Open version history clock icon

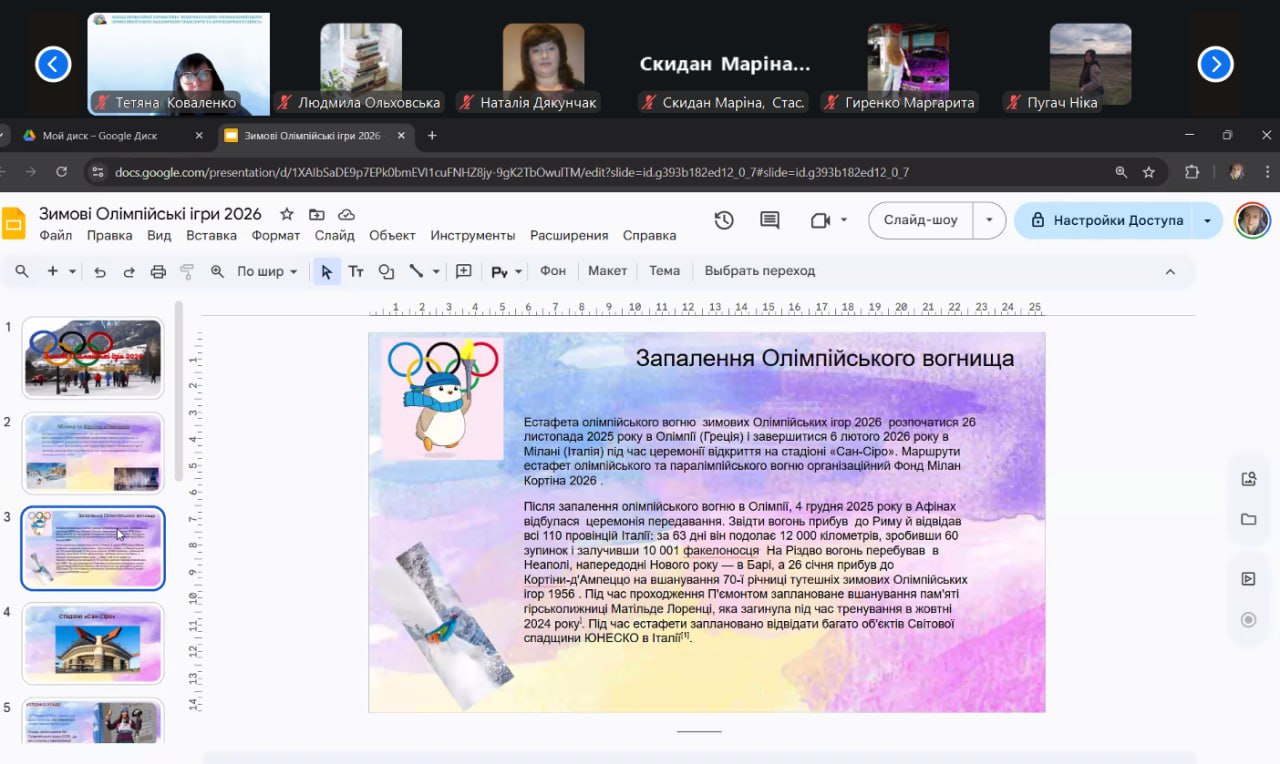(724, 221)
